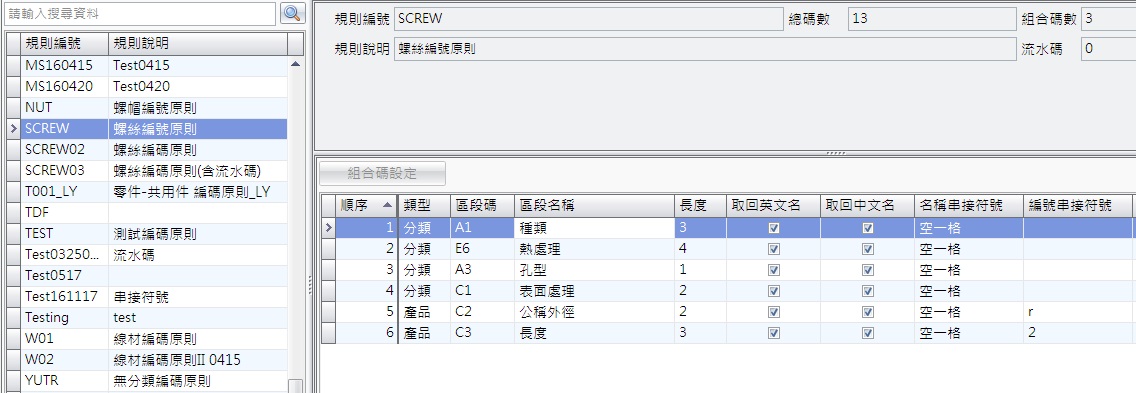The image size is (1136, 393).
Task: Toggle 取回中文名 checkbox for 孔型 row
Action: pos(868,270)
